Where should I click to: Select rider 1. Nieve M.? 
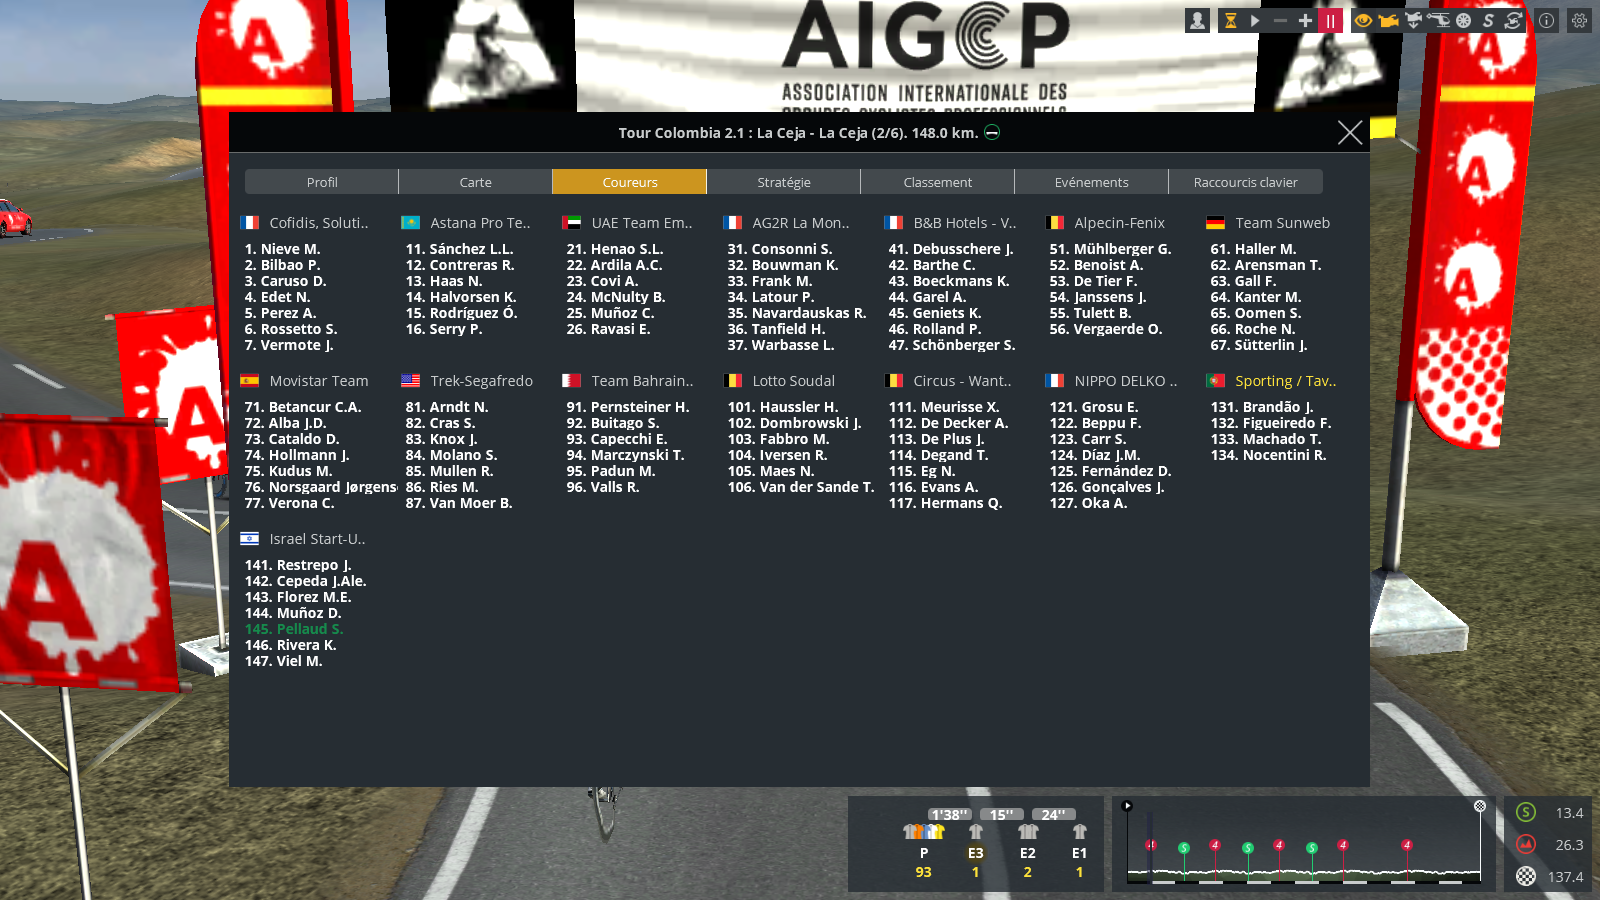pos(283,249)
